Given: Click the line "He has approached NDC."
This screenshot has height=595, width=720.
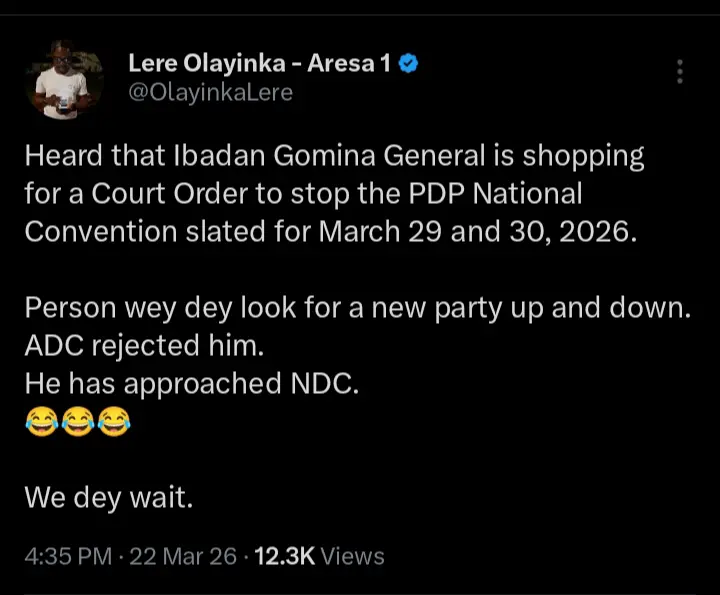Looking at the screenshot, I should point(190,383).
